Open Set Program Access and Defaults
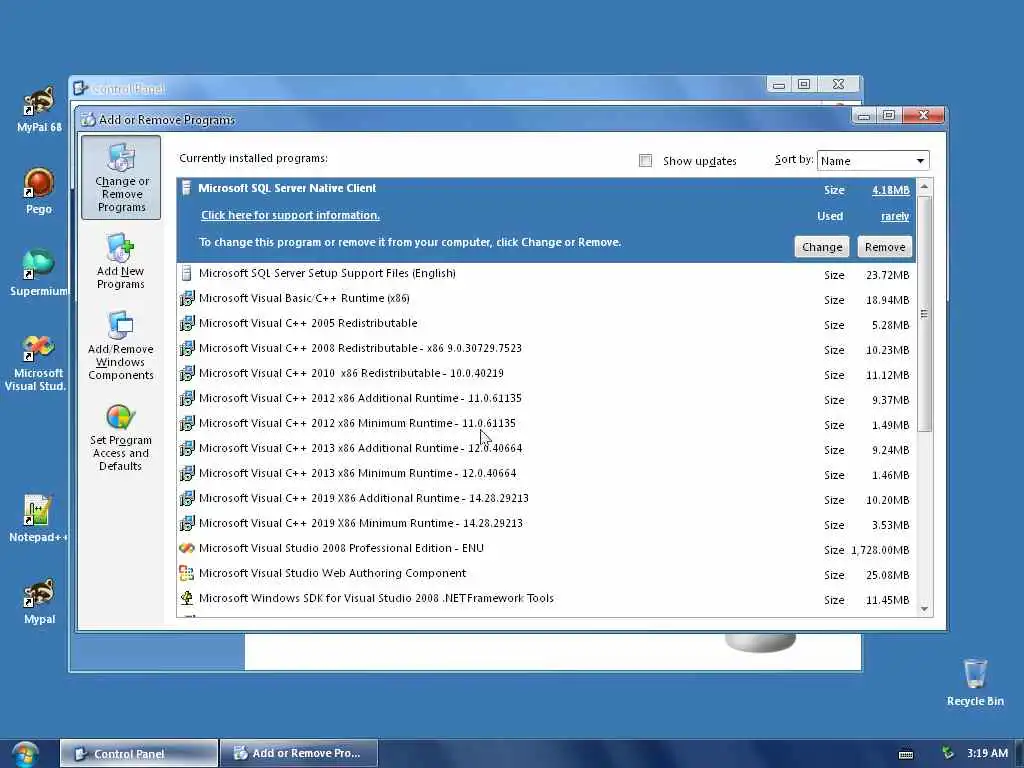This screenshot has width=1024, height=768. [121, 437]
